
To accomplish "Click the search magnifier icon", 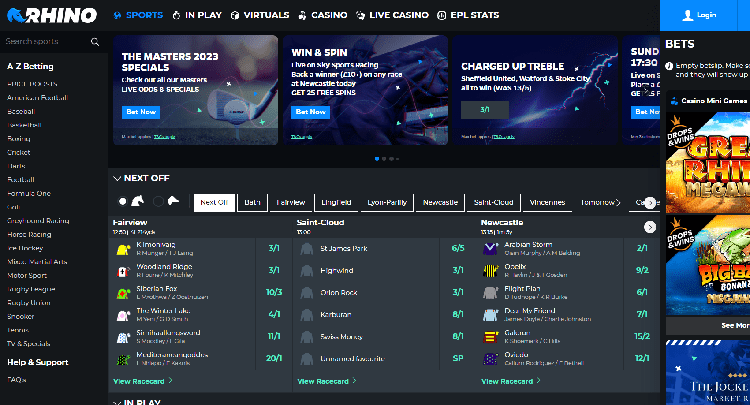I will click(95, 42).
